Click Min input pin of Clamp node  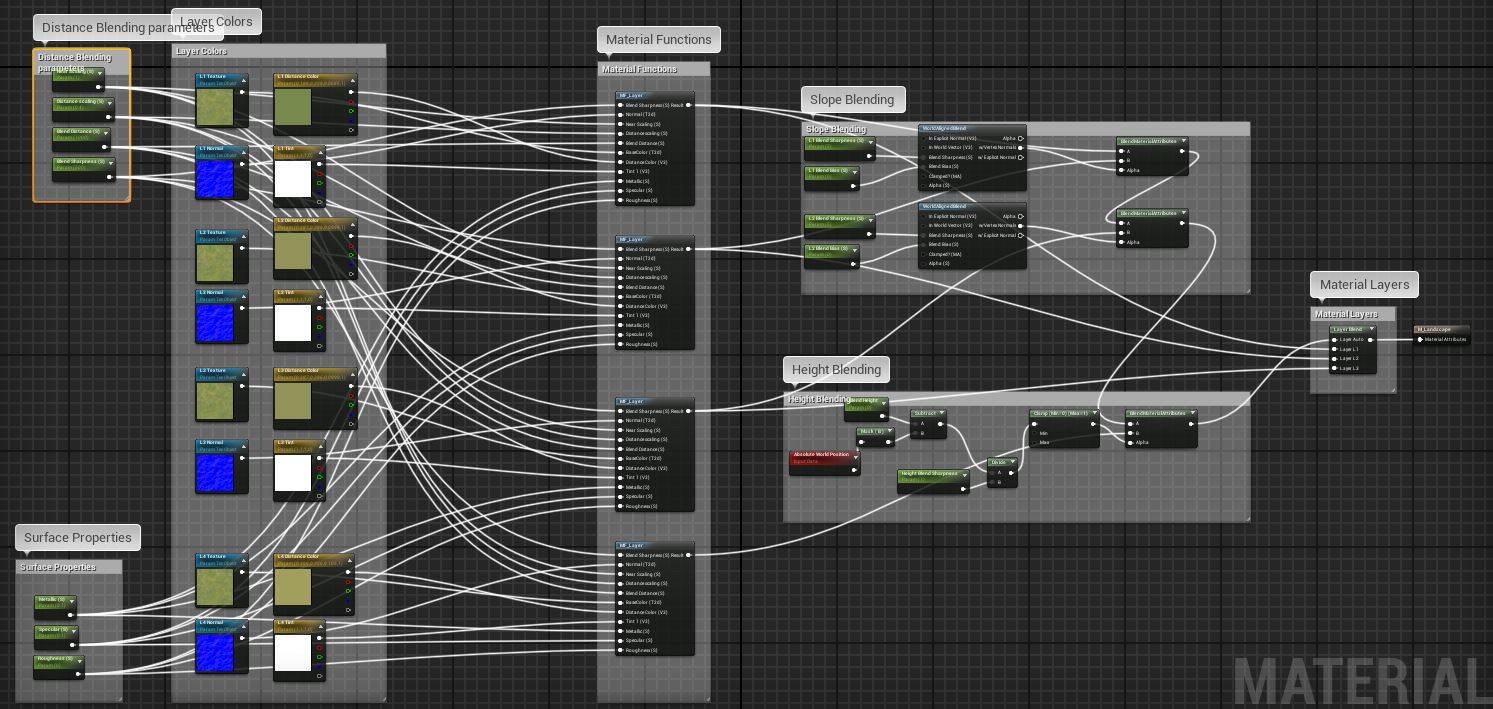click(1035, 433)
